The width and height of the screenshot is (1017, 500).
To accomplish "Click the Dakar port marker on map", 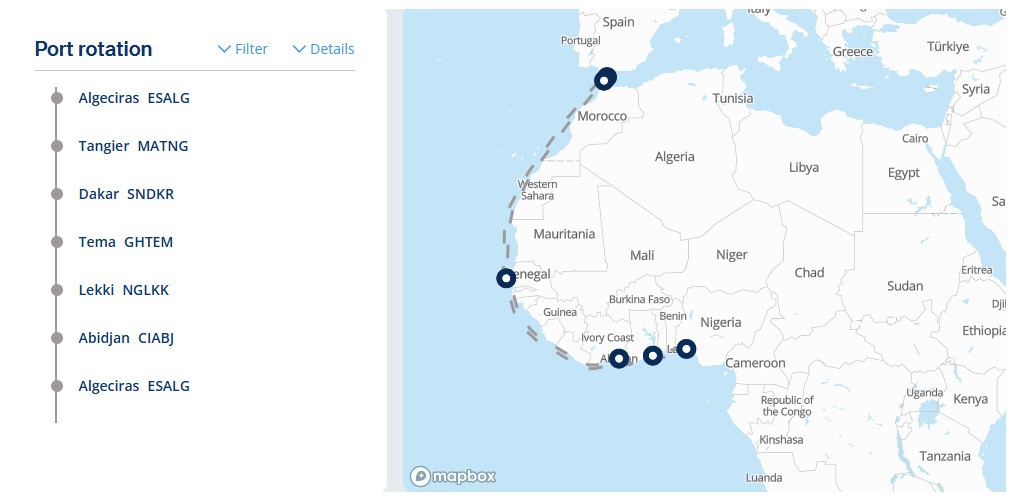I will (x=506, y=278).
